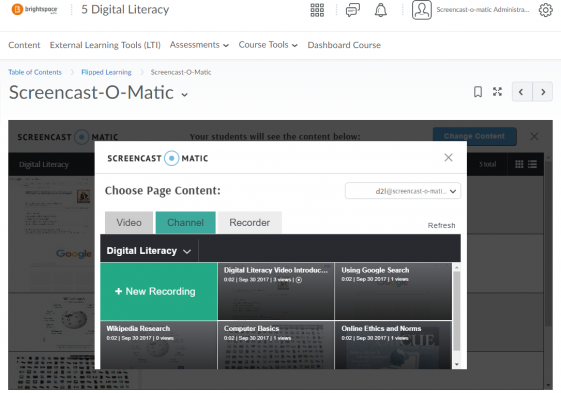This screenshot has width=561, height=393.
Task: Open External Learning Tools (LTI)
Action: [105, 45]
